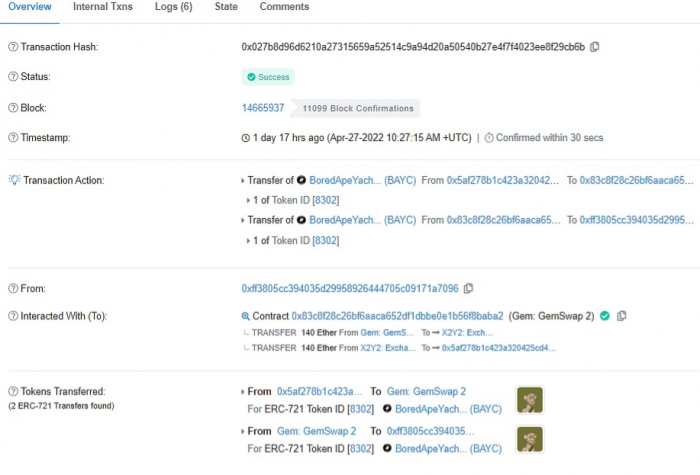Select '2 ERC-721 Transfers found' text
700x475 pixels.
[x=61, y=406]
